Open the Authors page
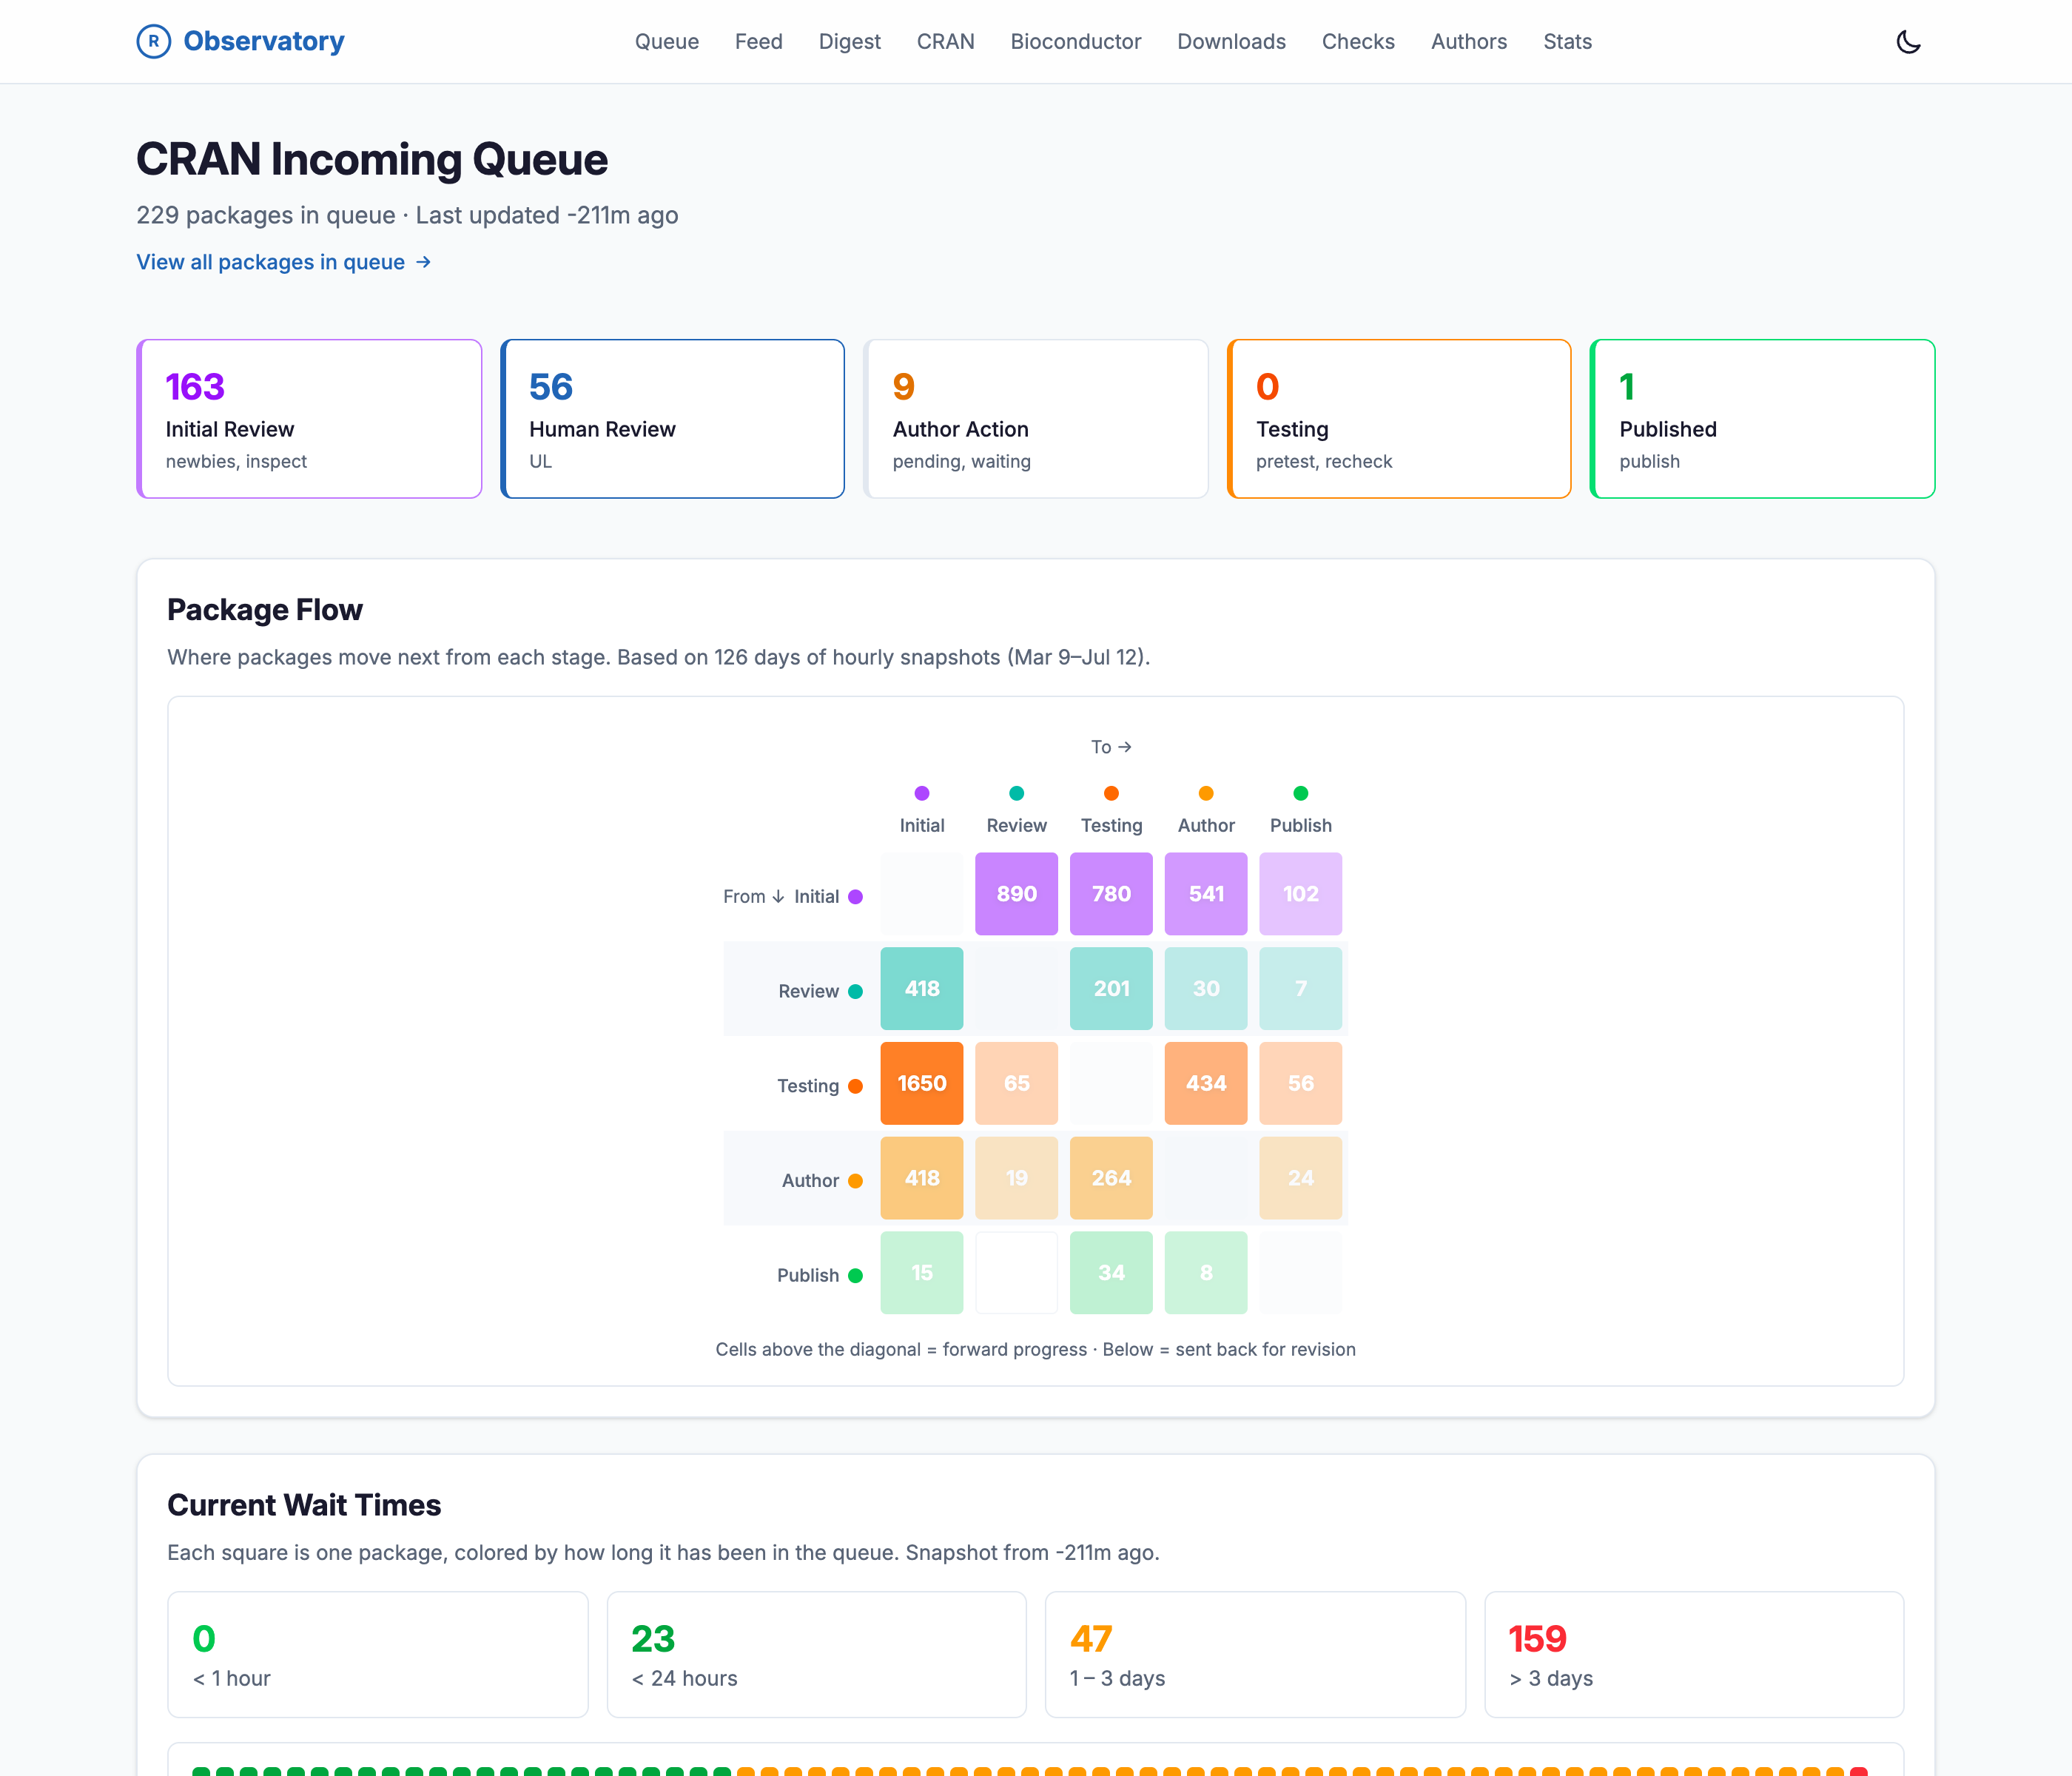2072x1776 pixels. (x=1469, y=41)
